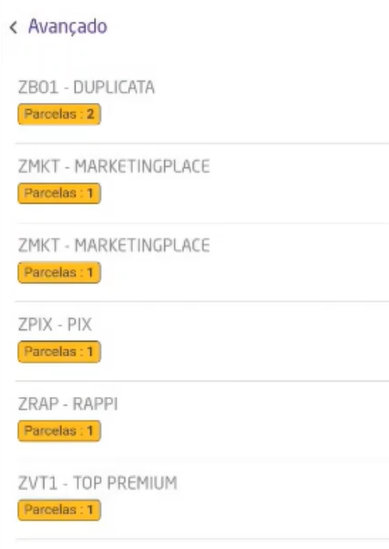The image size is (389, 549).
Task: Click the Parcelas : 1 badge under RAPPI
Action: [x=59, y=431]
